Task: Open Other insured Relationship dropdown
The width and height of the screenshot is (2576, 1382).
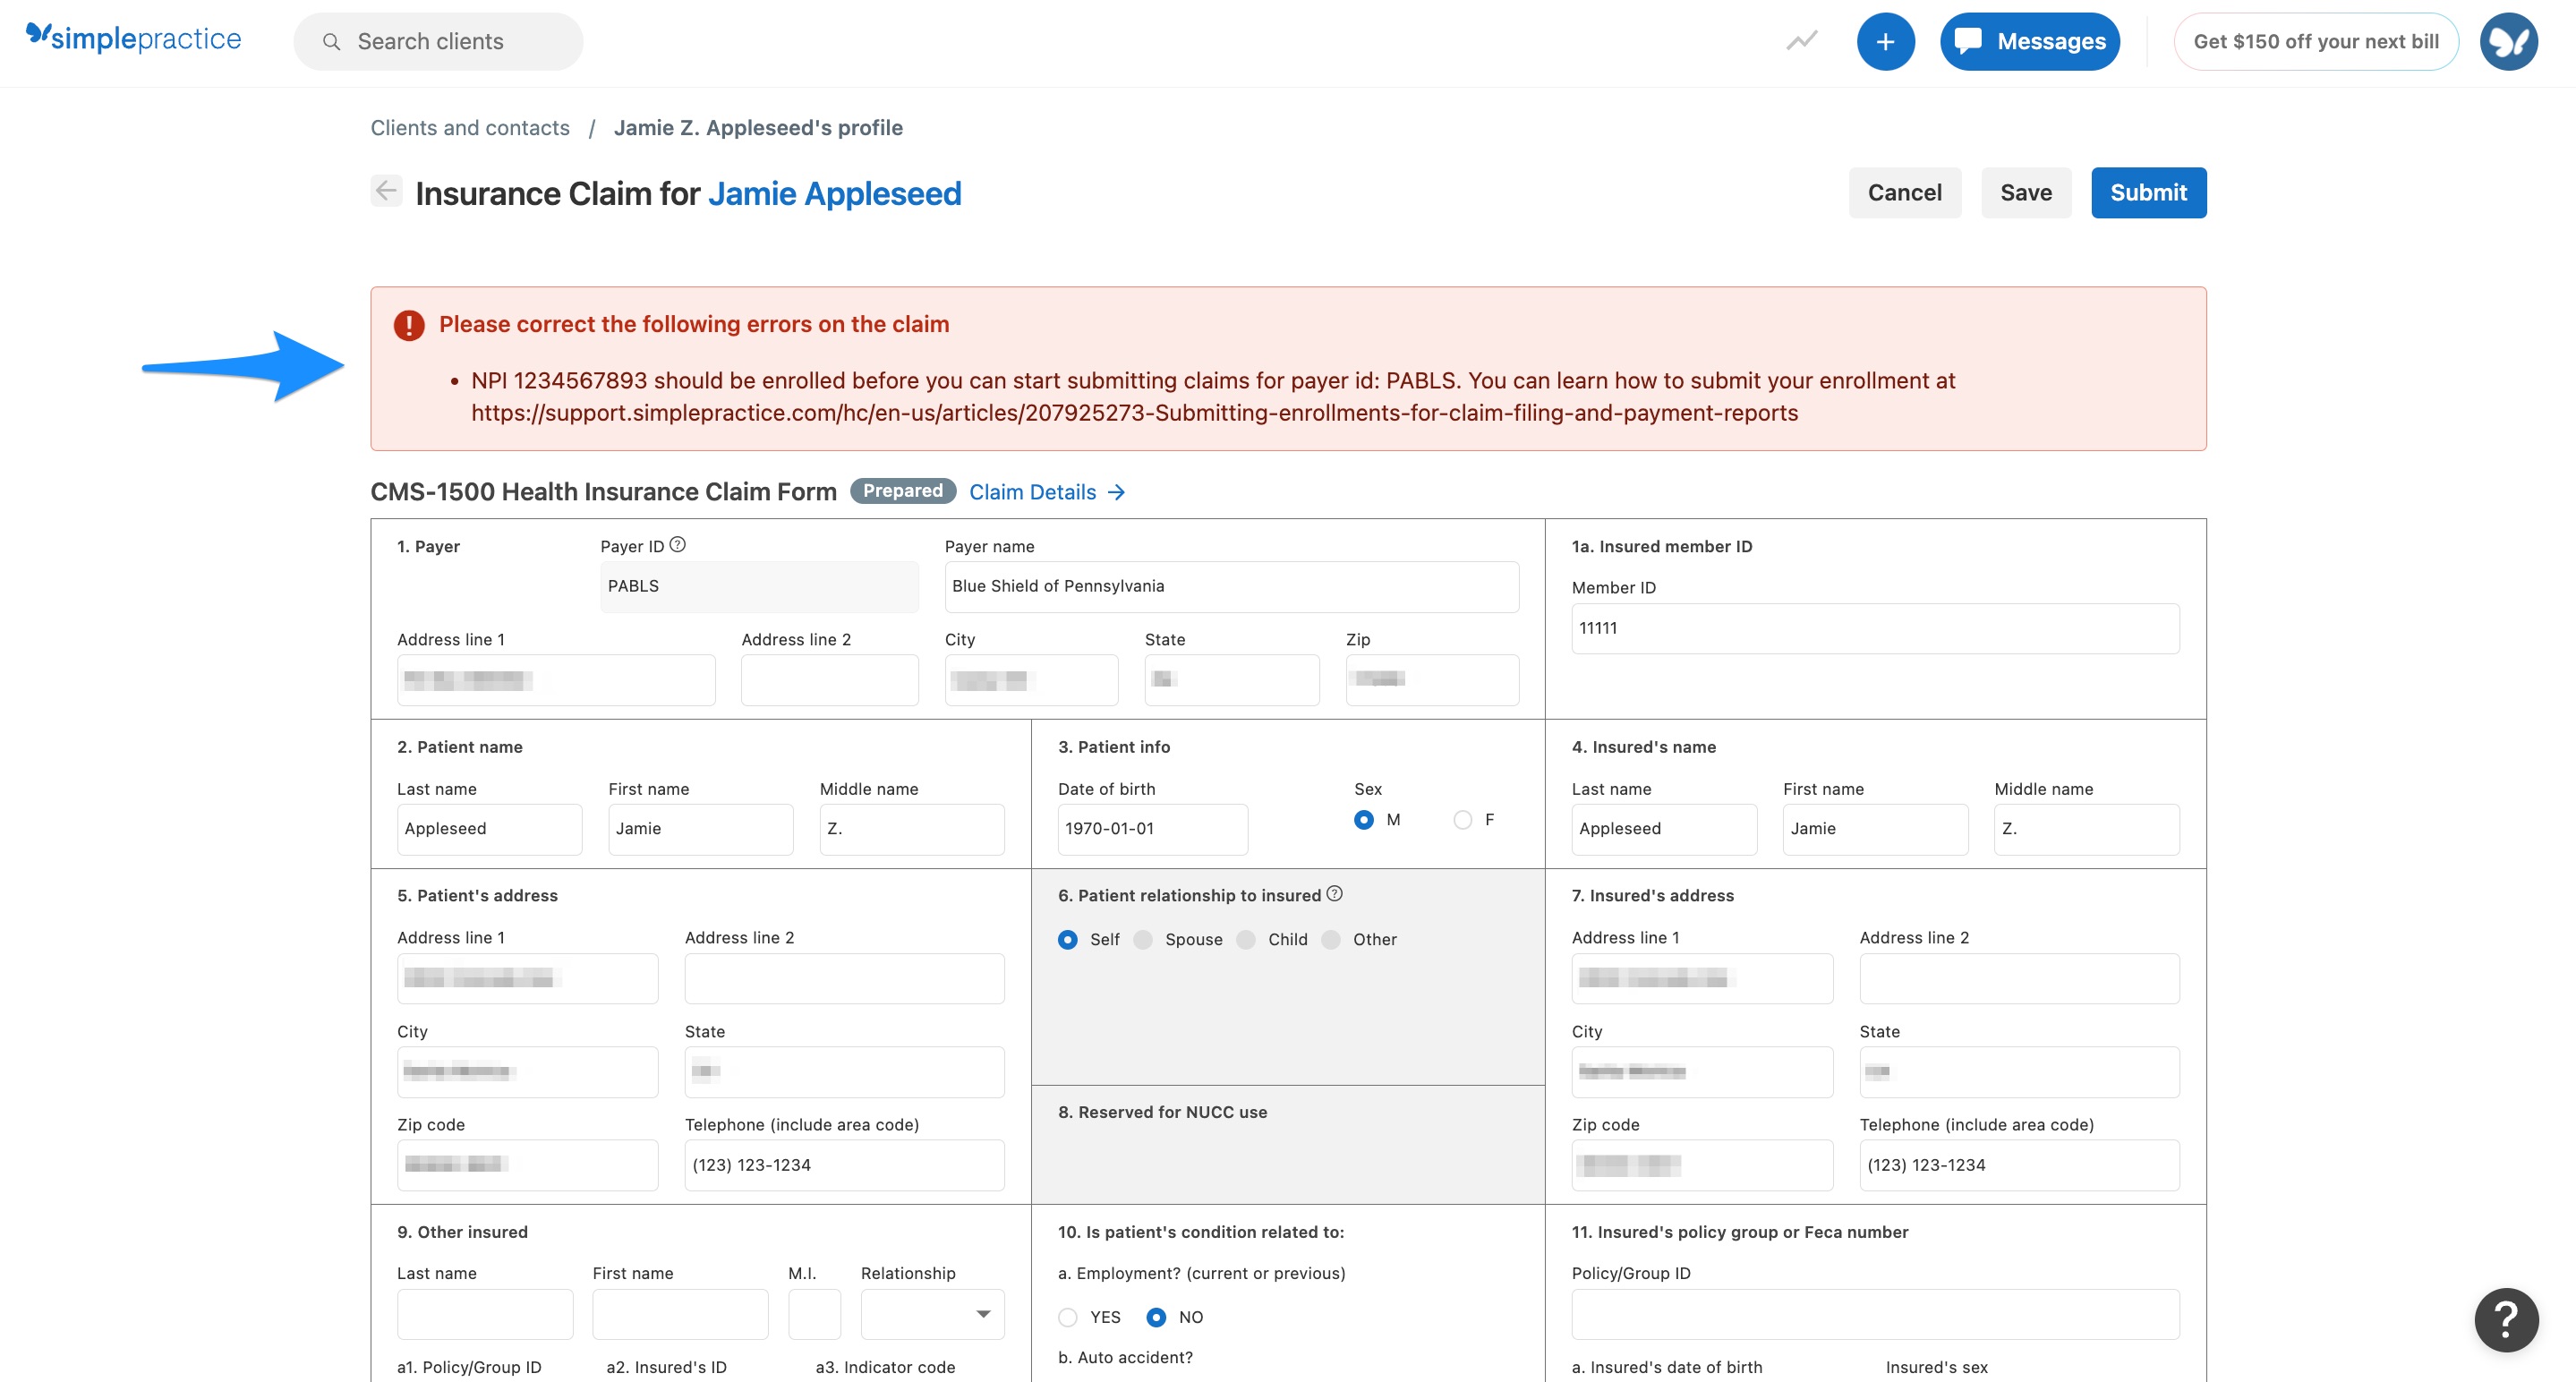Action: pyautogui.click(x=932, y=1314)
